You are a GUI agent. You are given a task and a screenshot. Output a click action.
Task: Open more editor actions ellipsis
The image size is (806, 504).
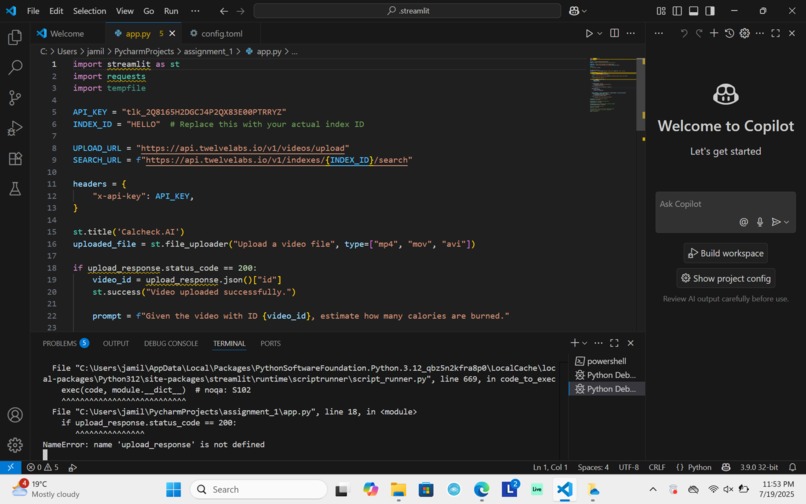631,33
